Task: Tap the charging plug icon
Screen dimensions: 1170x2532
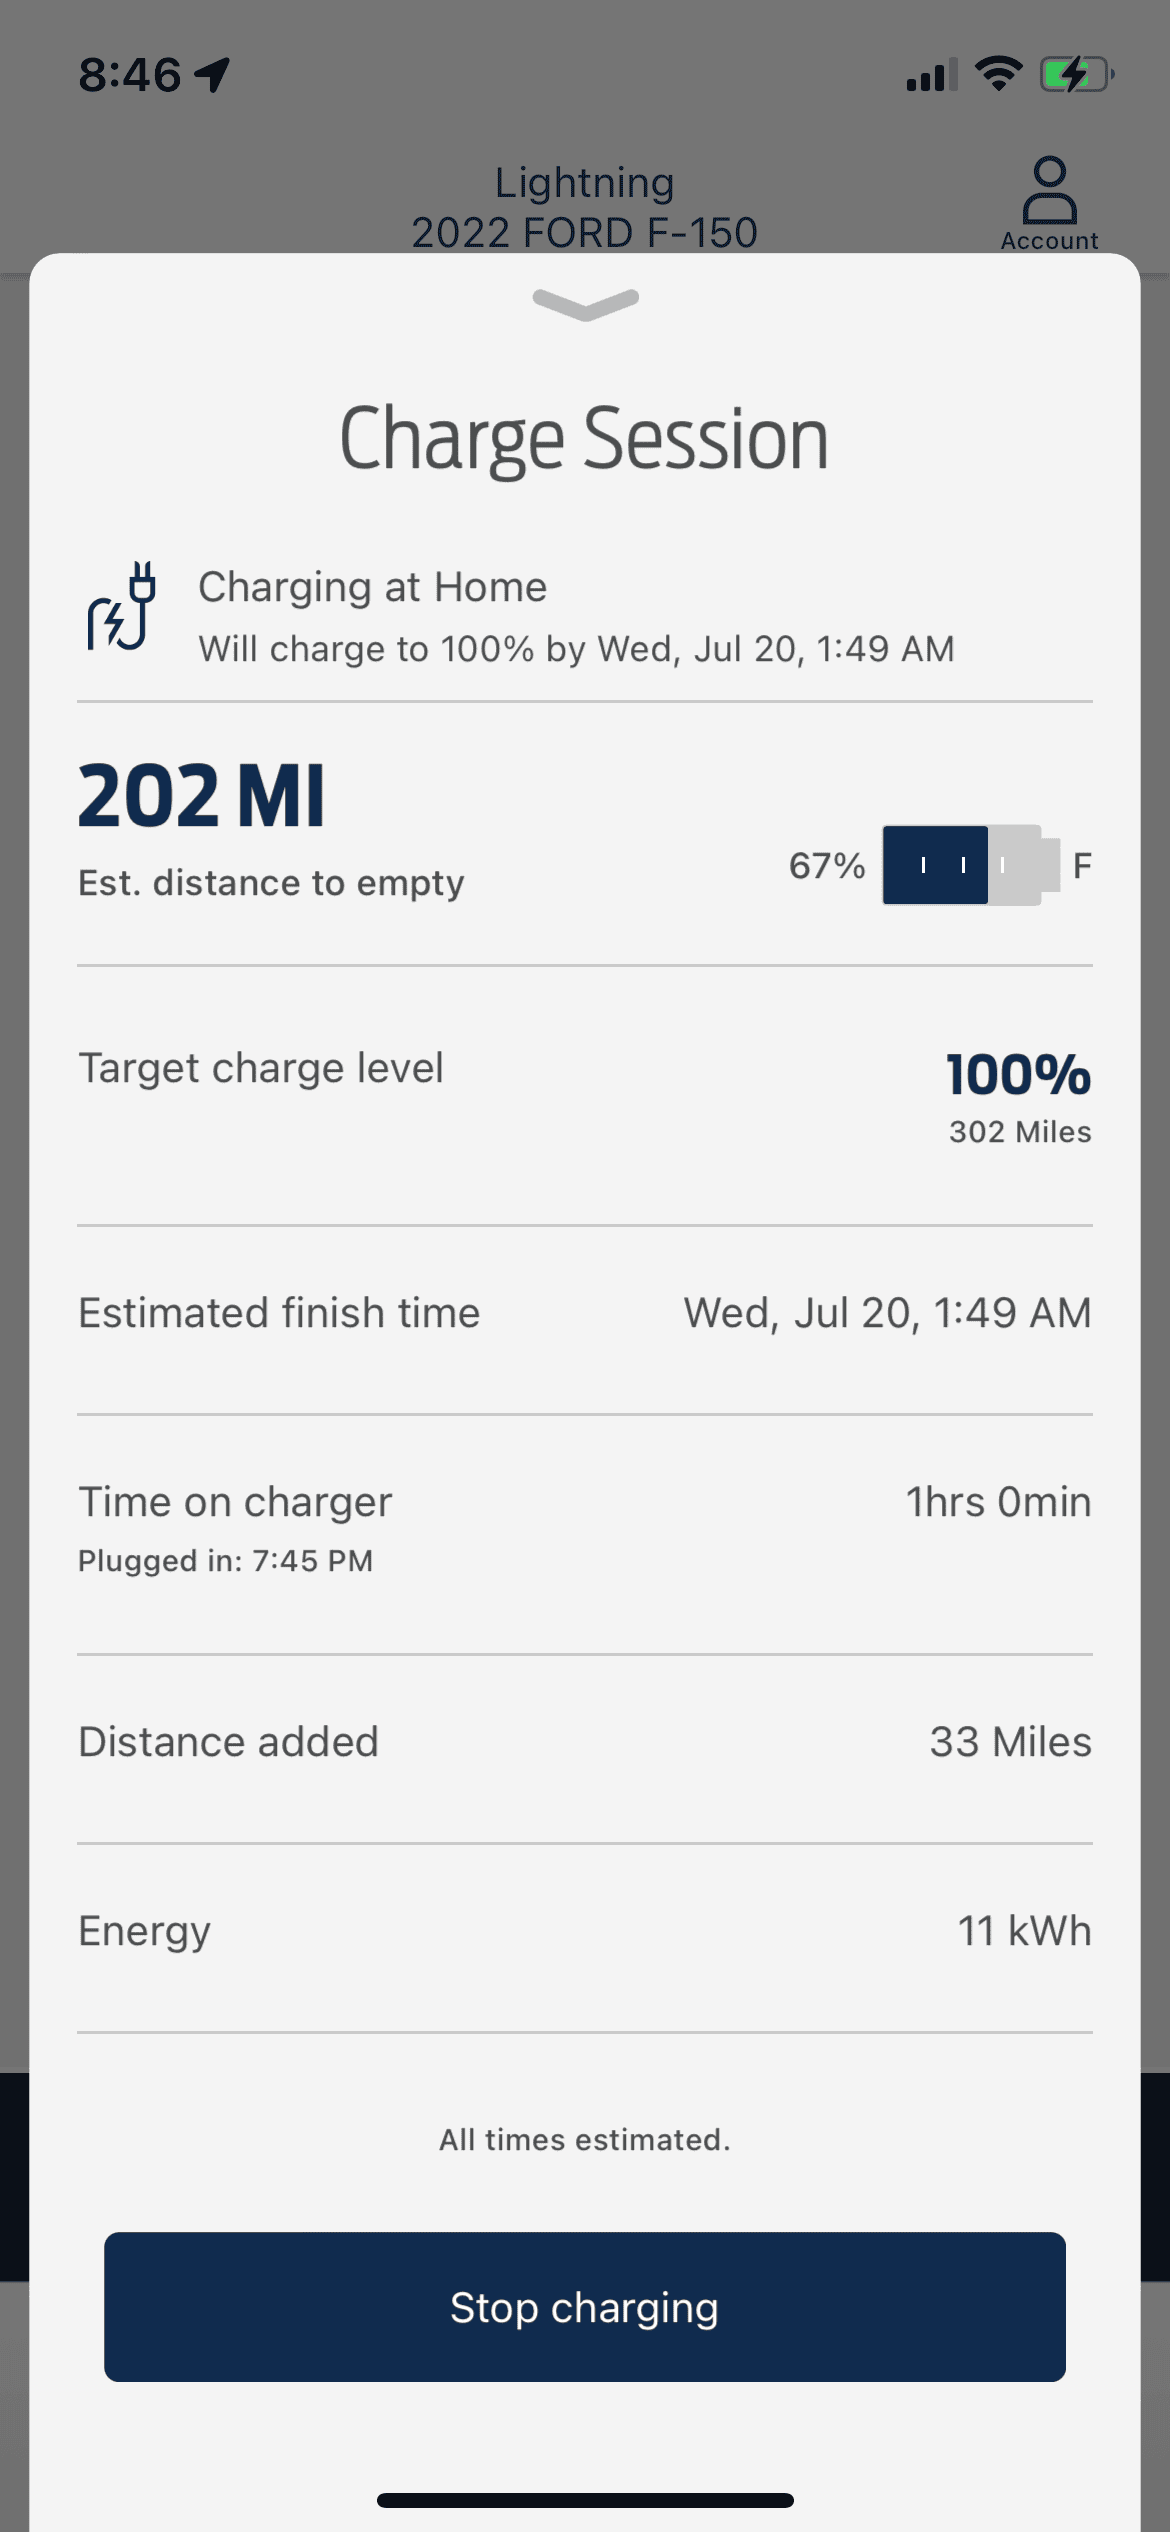Action: point(123,607)
